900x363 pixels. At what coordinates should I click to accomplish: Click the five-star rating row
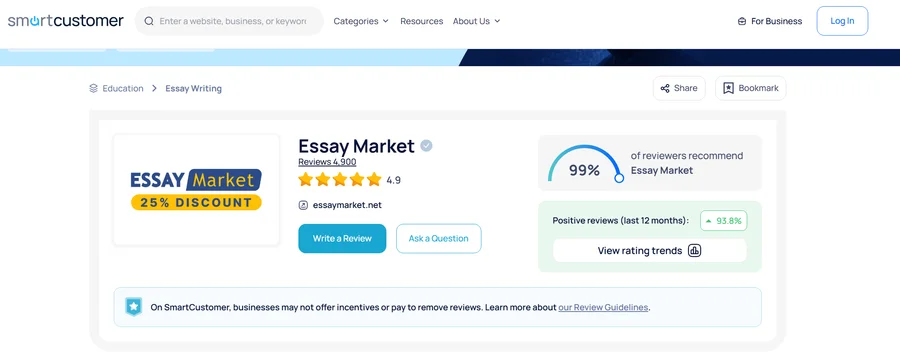pyautogui.click(x=340, y=180)
